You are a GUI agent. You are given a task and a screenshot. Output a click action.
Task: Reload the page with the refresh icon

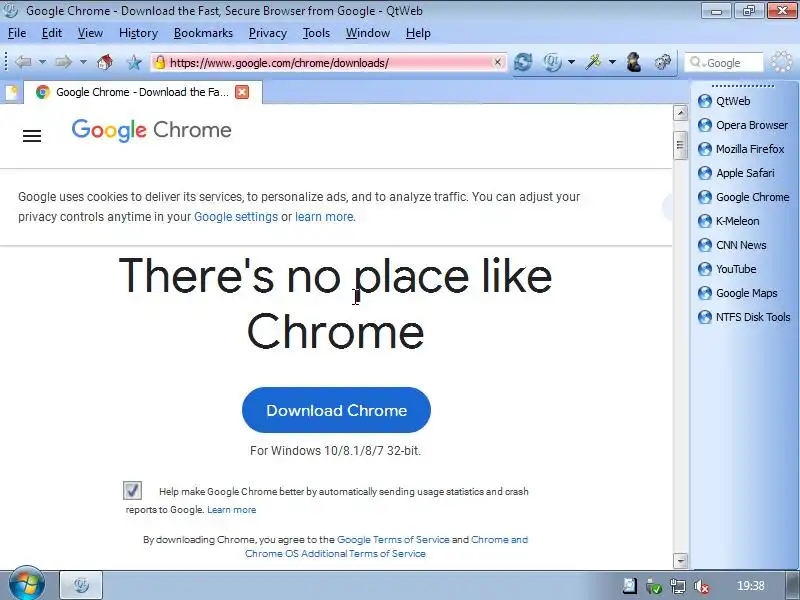pyautogui.click(x=523, y=62)
